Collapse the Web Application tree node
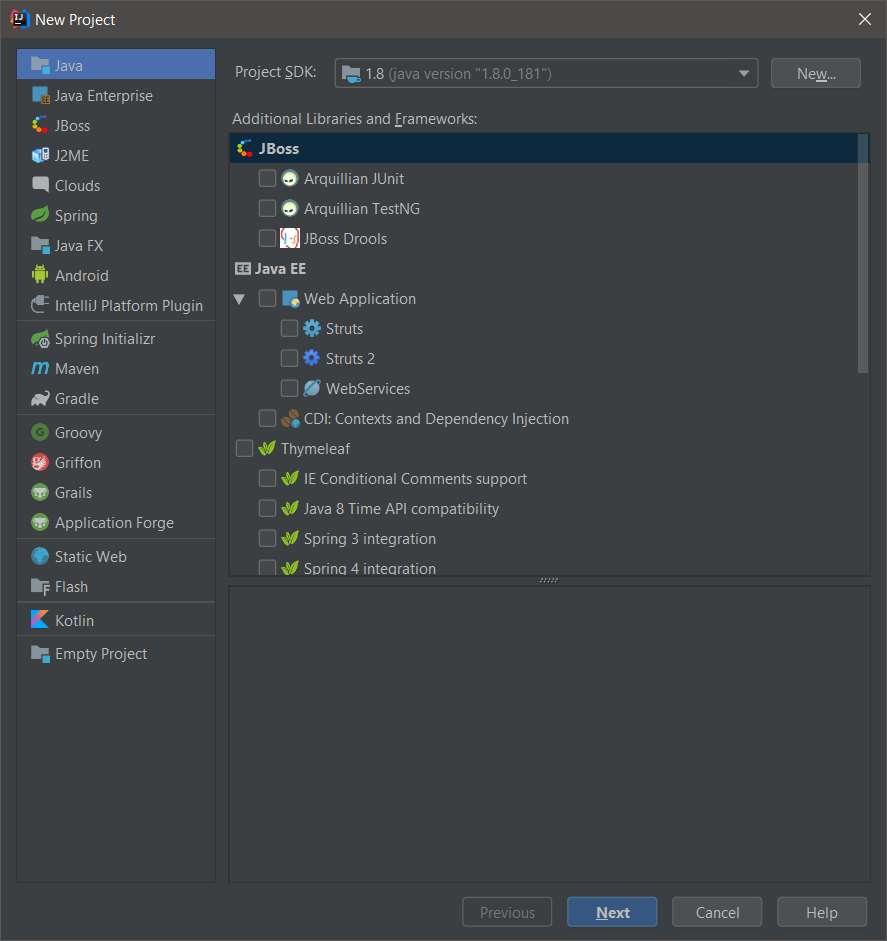887x941 pixels. (239, 299)
